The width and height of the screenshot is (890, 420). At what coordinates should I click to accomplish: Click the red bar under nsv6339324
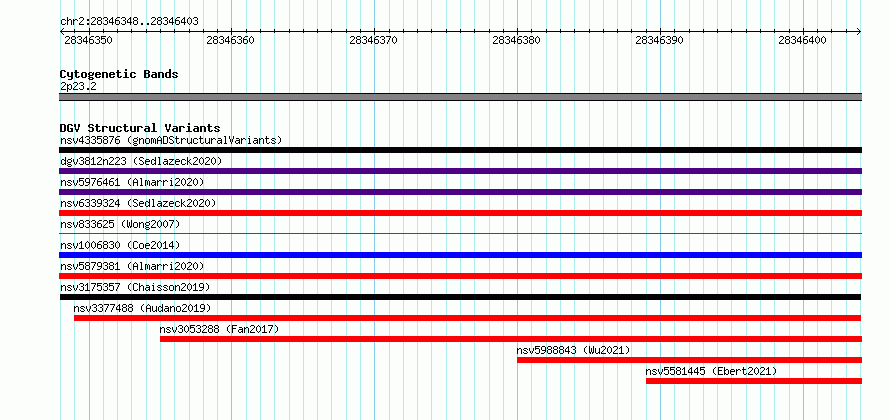[460, 213]
